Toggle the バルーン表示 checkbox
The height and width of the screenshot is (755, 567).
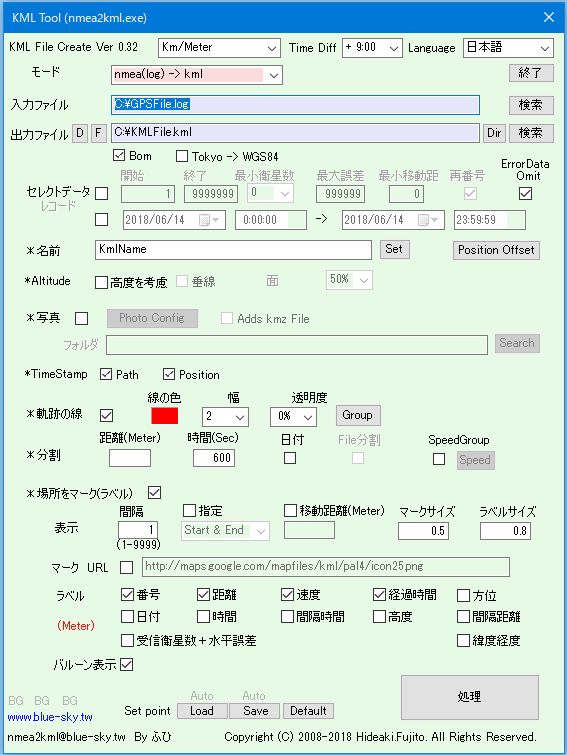tap(127, 664)
